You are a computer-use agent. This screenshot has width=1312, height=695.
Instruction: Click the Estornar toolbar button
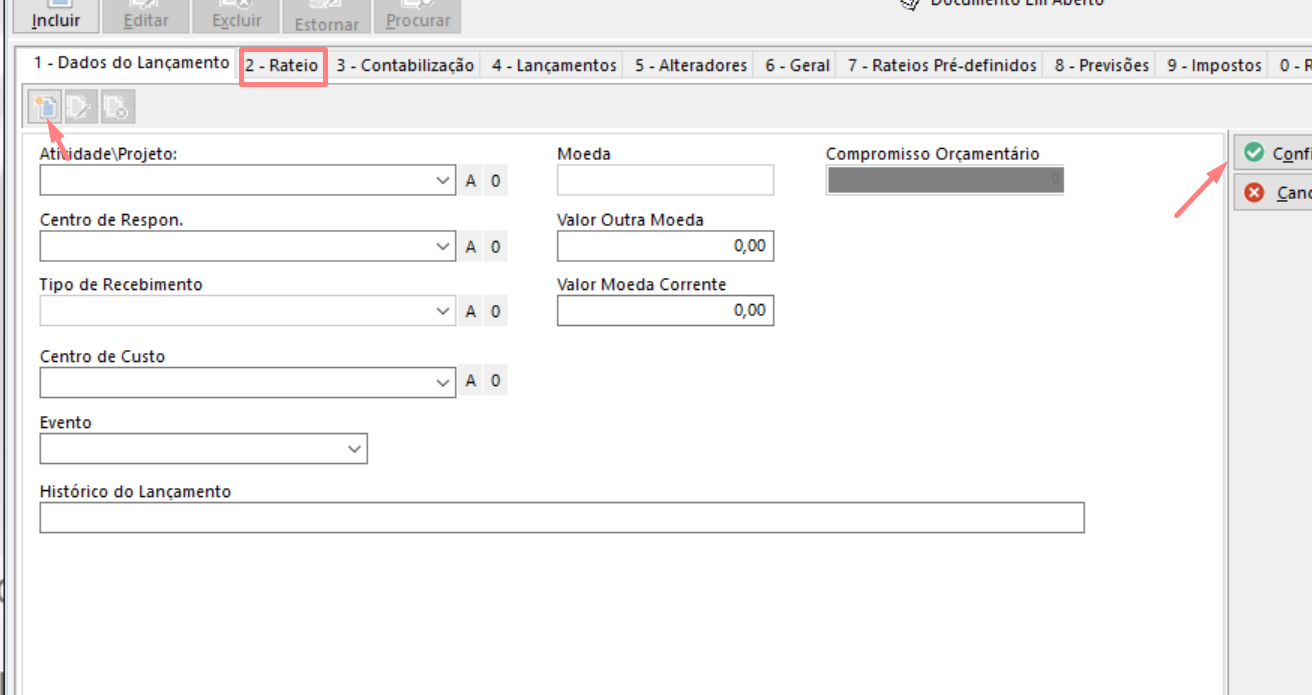click(x=327, y=16)
